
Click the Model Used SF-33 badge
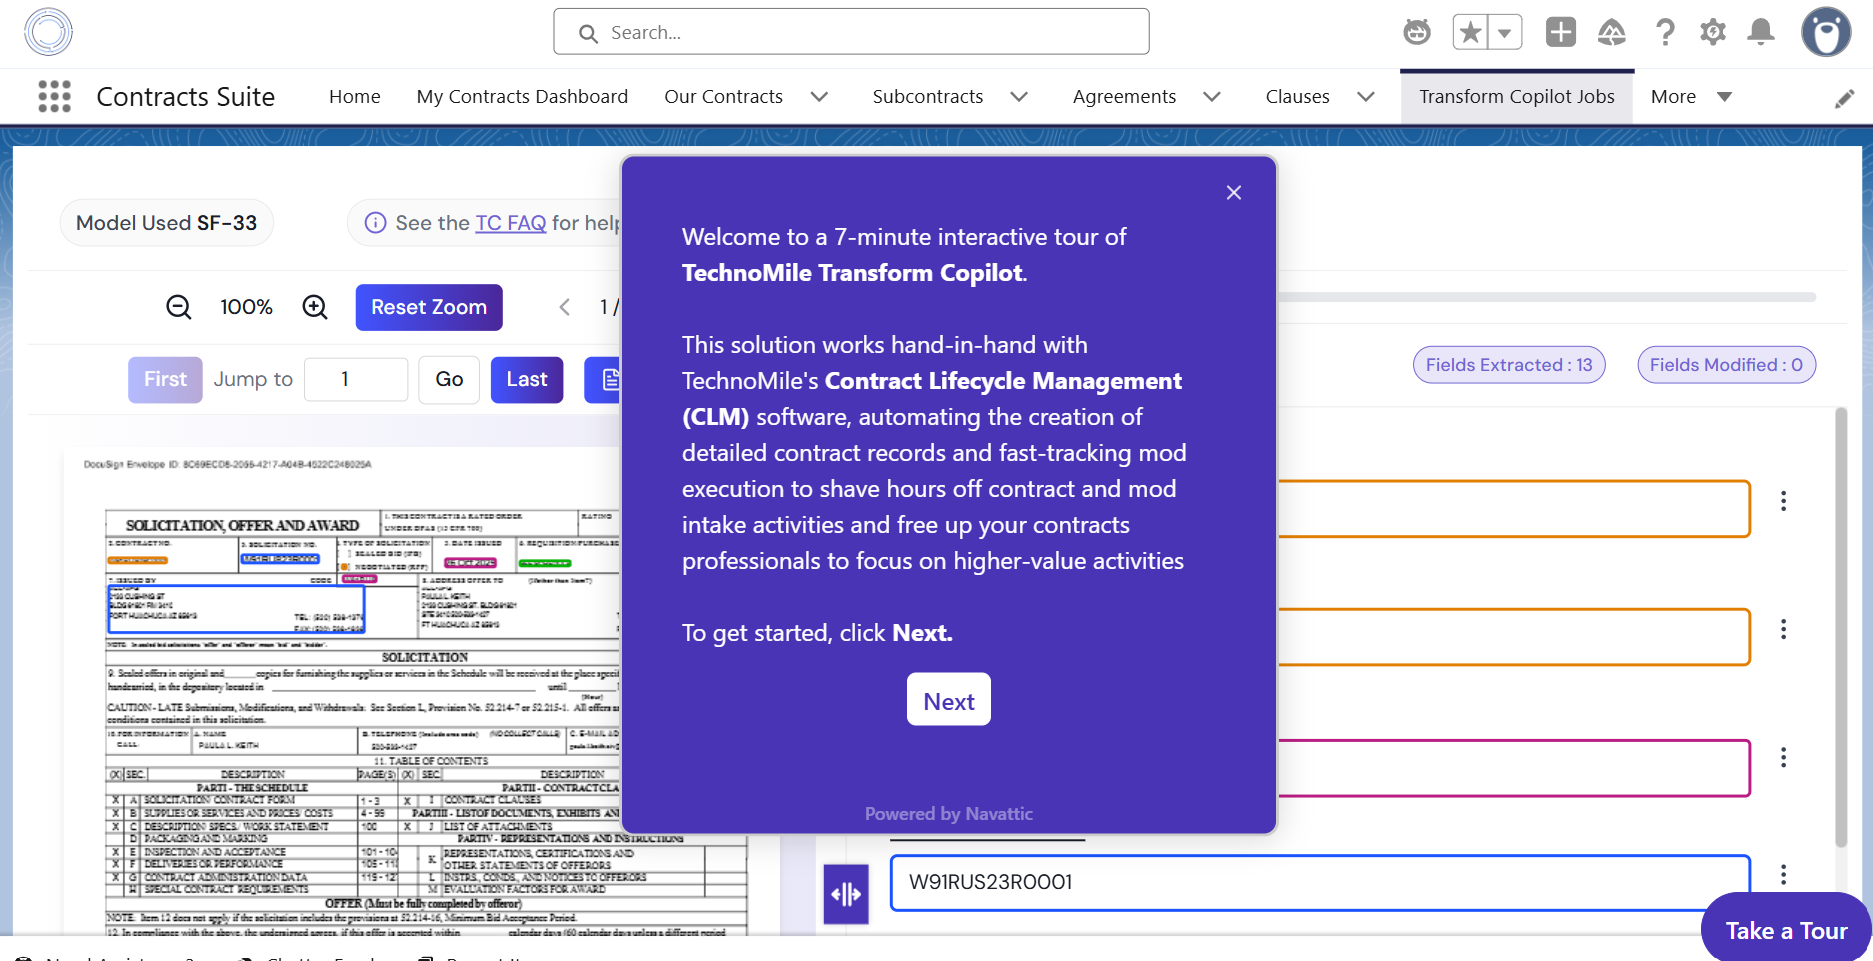pyautogui.click(x=167, y=223)
